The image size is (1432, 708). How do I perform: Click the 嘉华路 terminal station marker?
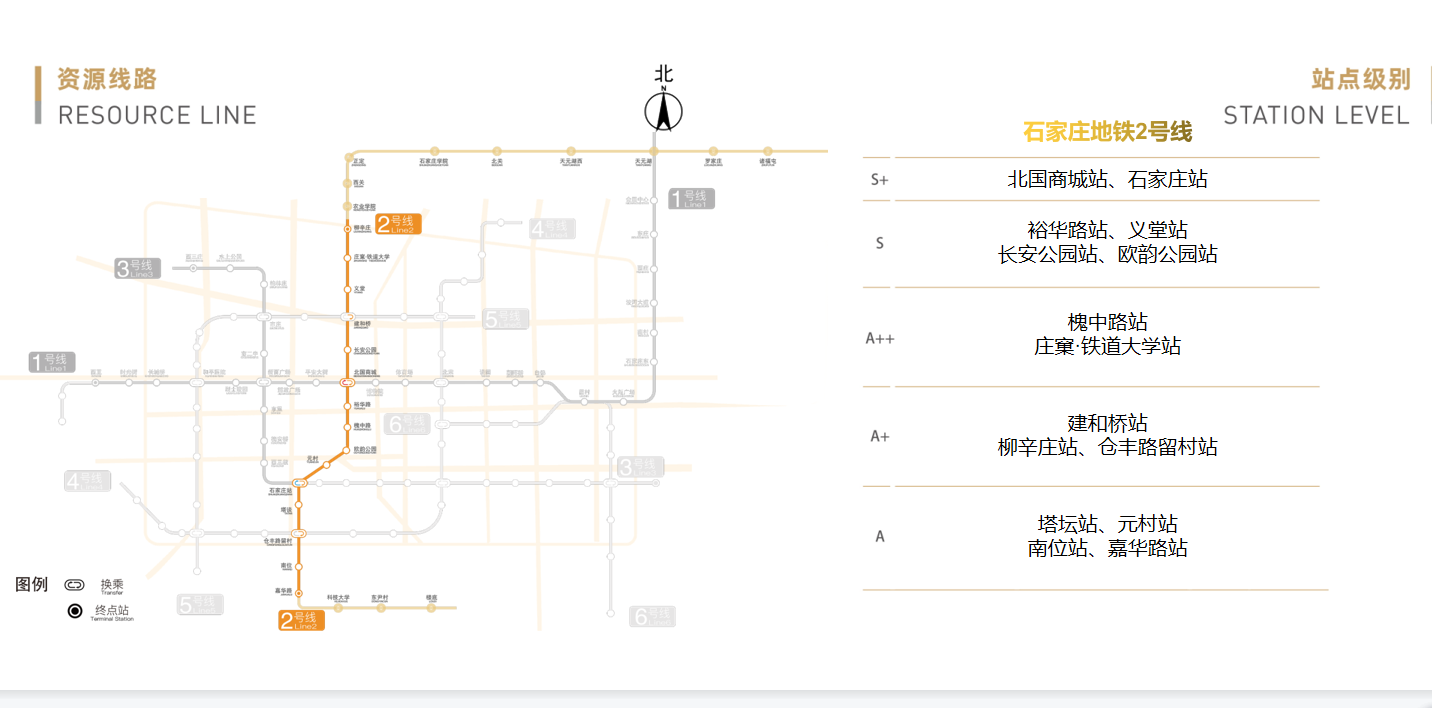tap(299, 593)
